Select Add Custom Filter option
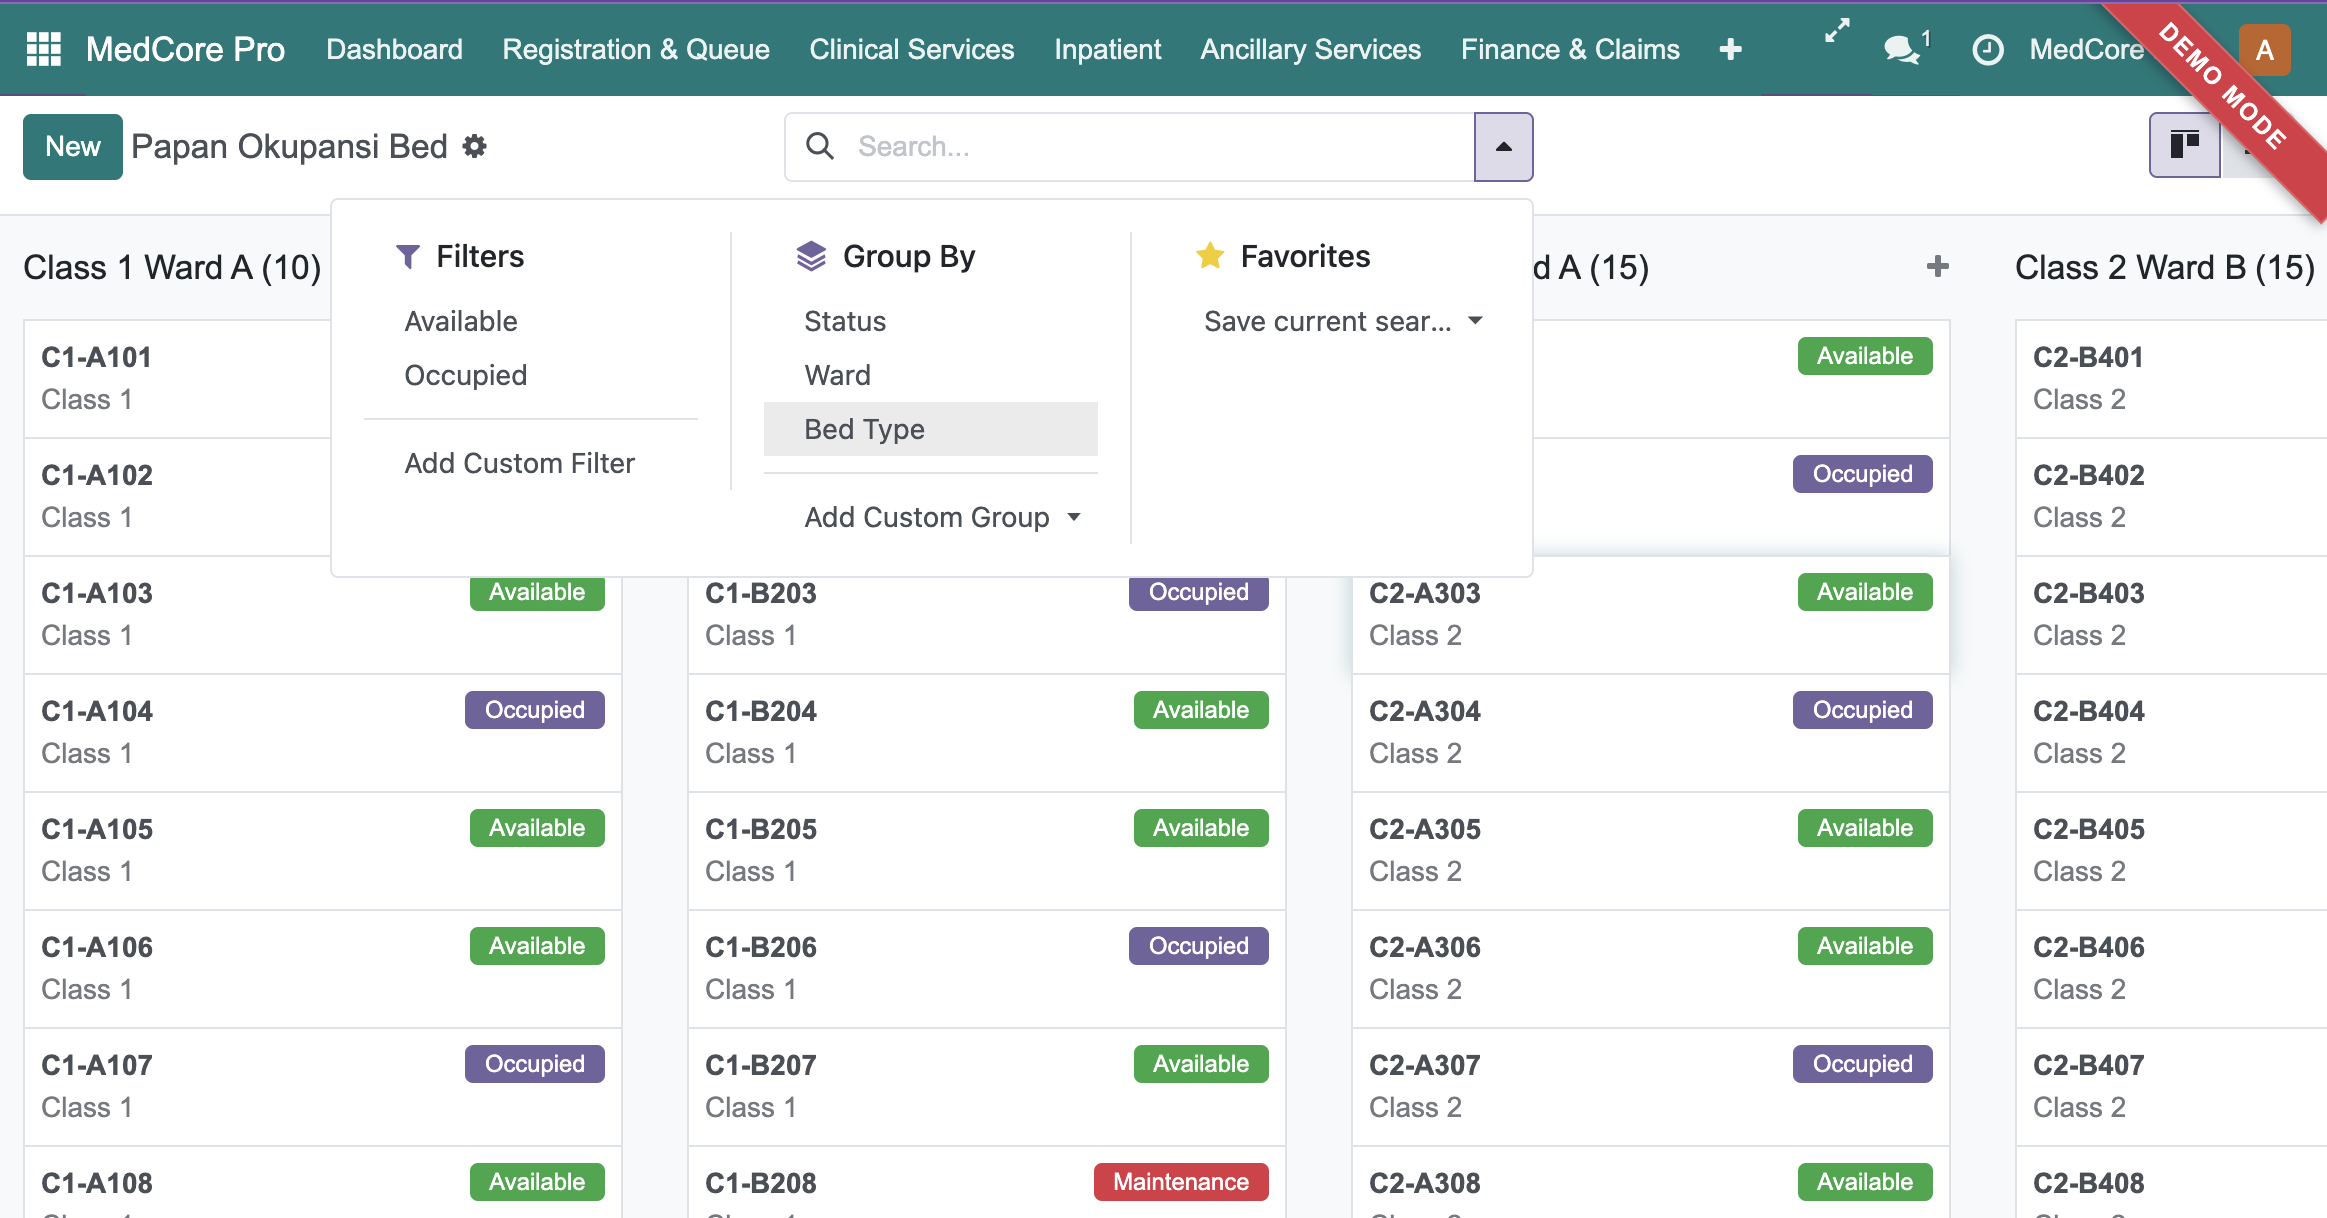Screen dimensions: 2327x1218 coord(519,463)
